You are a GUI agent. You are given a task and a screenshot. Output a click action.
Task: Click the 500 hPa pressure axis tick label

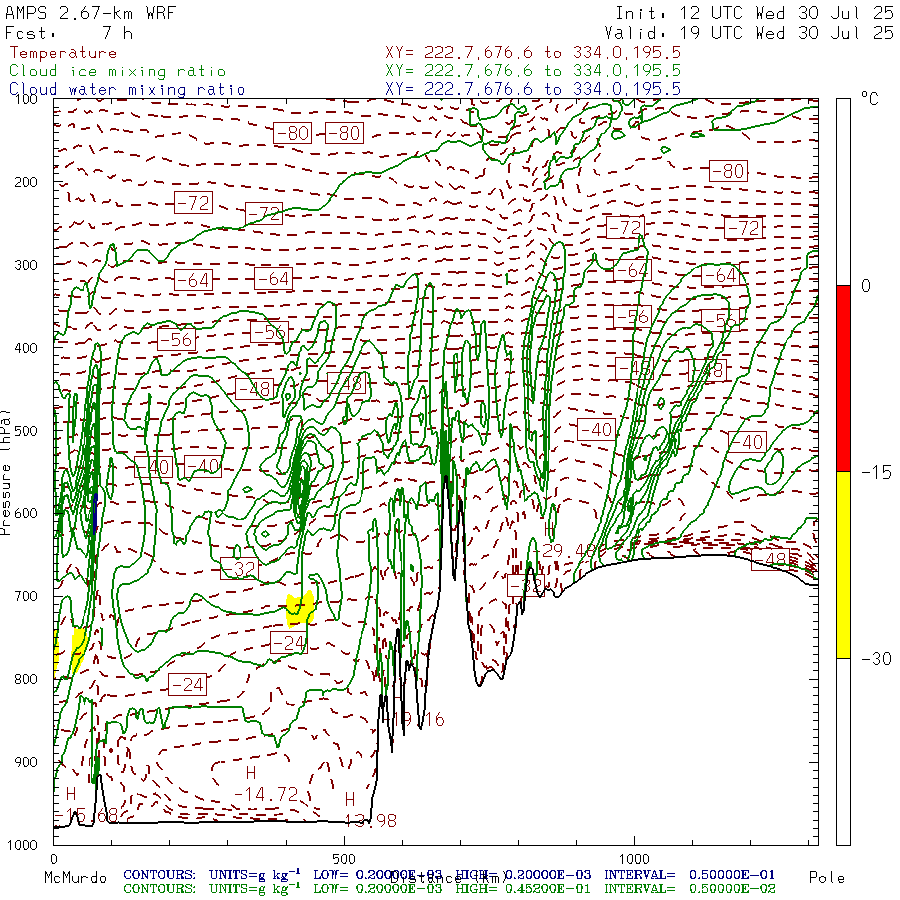(x=26, y=430)
